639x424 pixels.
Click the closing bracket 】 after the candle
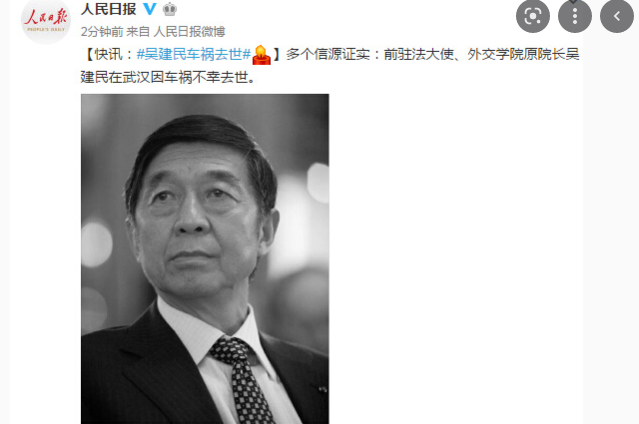coord(276,54)
